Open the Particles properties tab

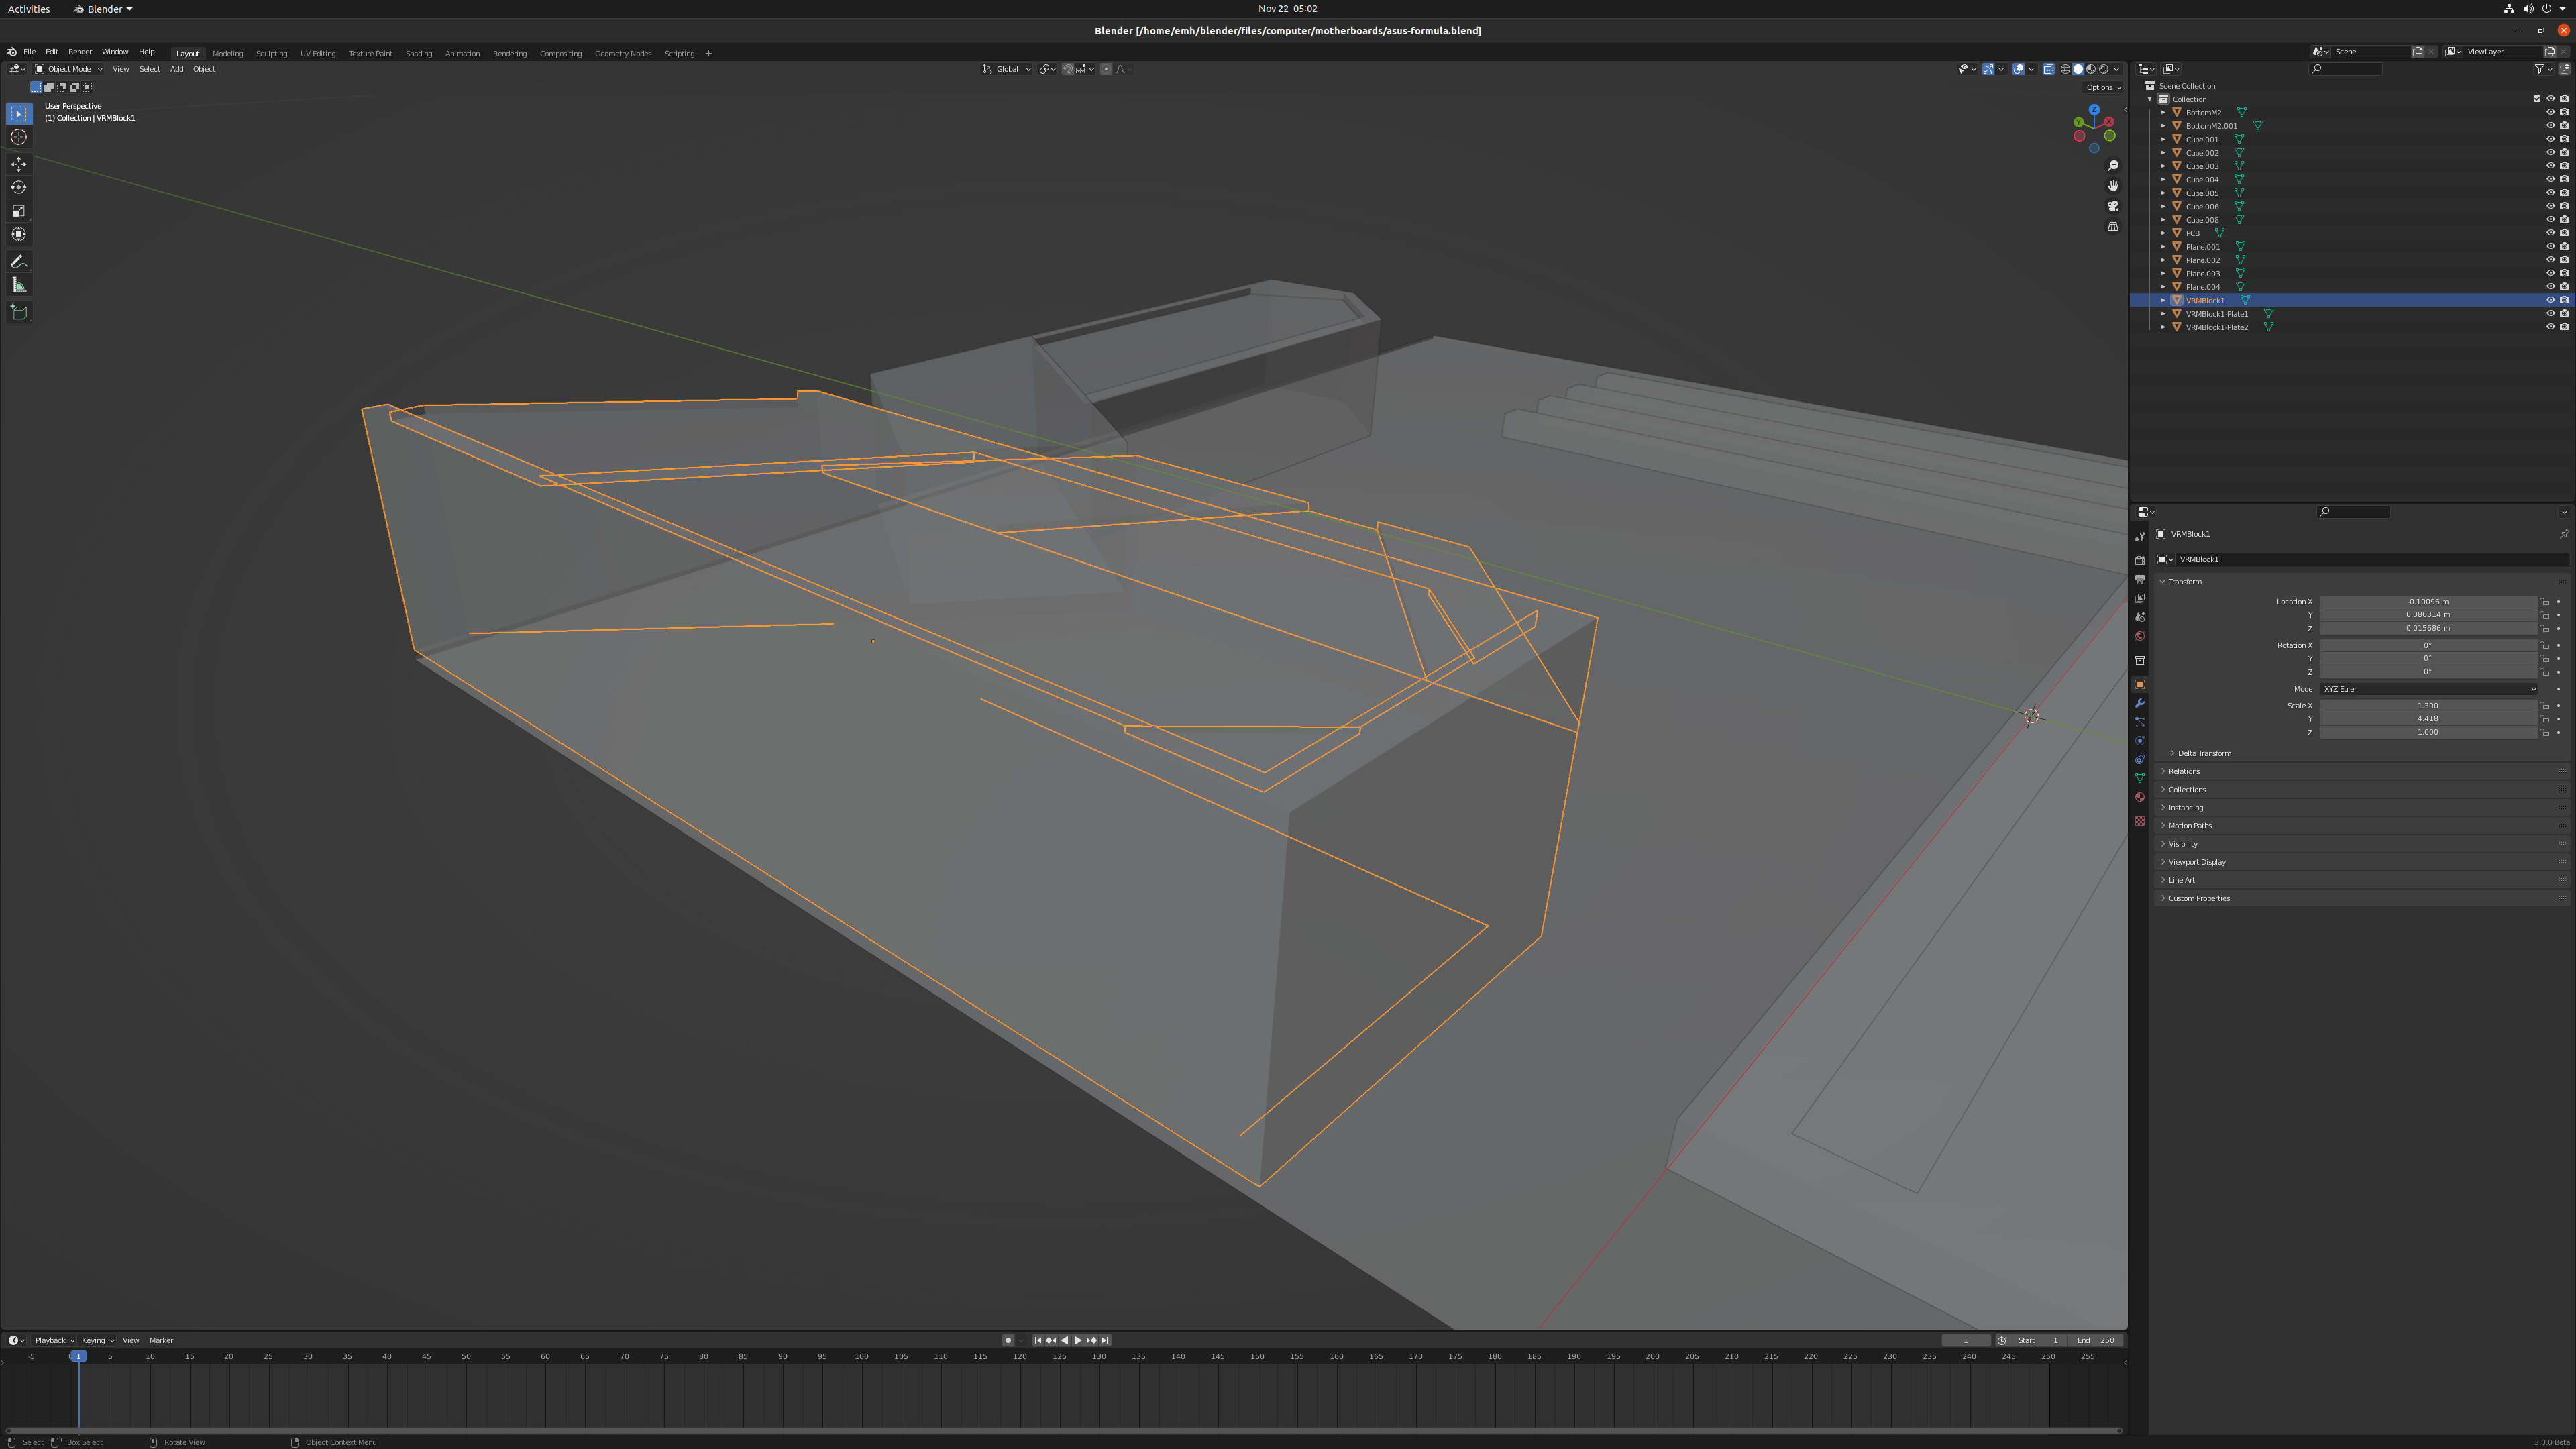coord(2140,722)
